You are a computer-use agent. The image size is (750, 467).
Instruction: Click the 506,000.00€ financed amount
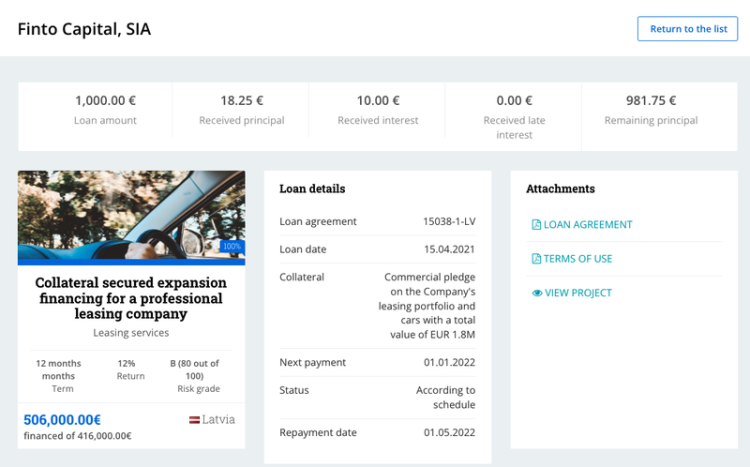pyautogui.click(x=62, y=420)
